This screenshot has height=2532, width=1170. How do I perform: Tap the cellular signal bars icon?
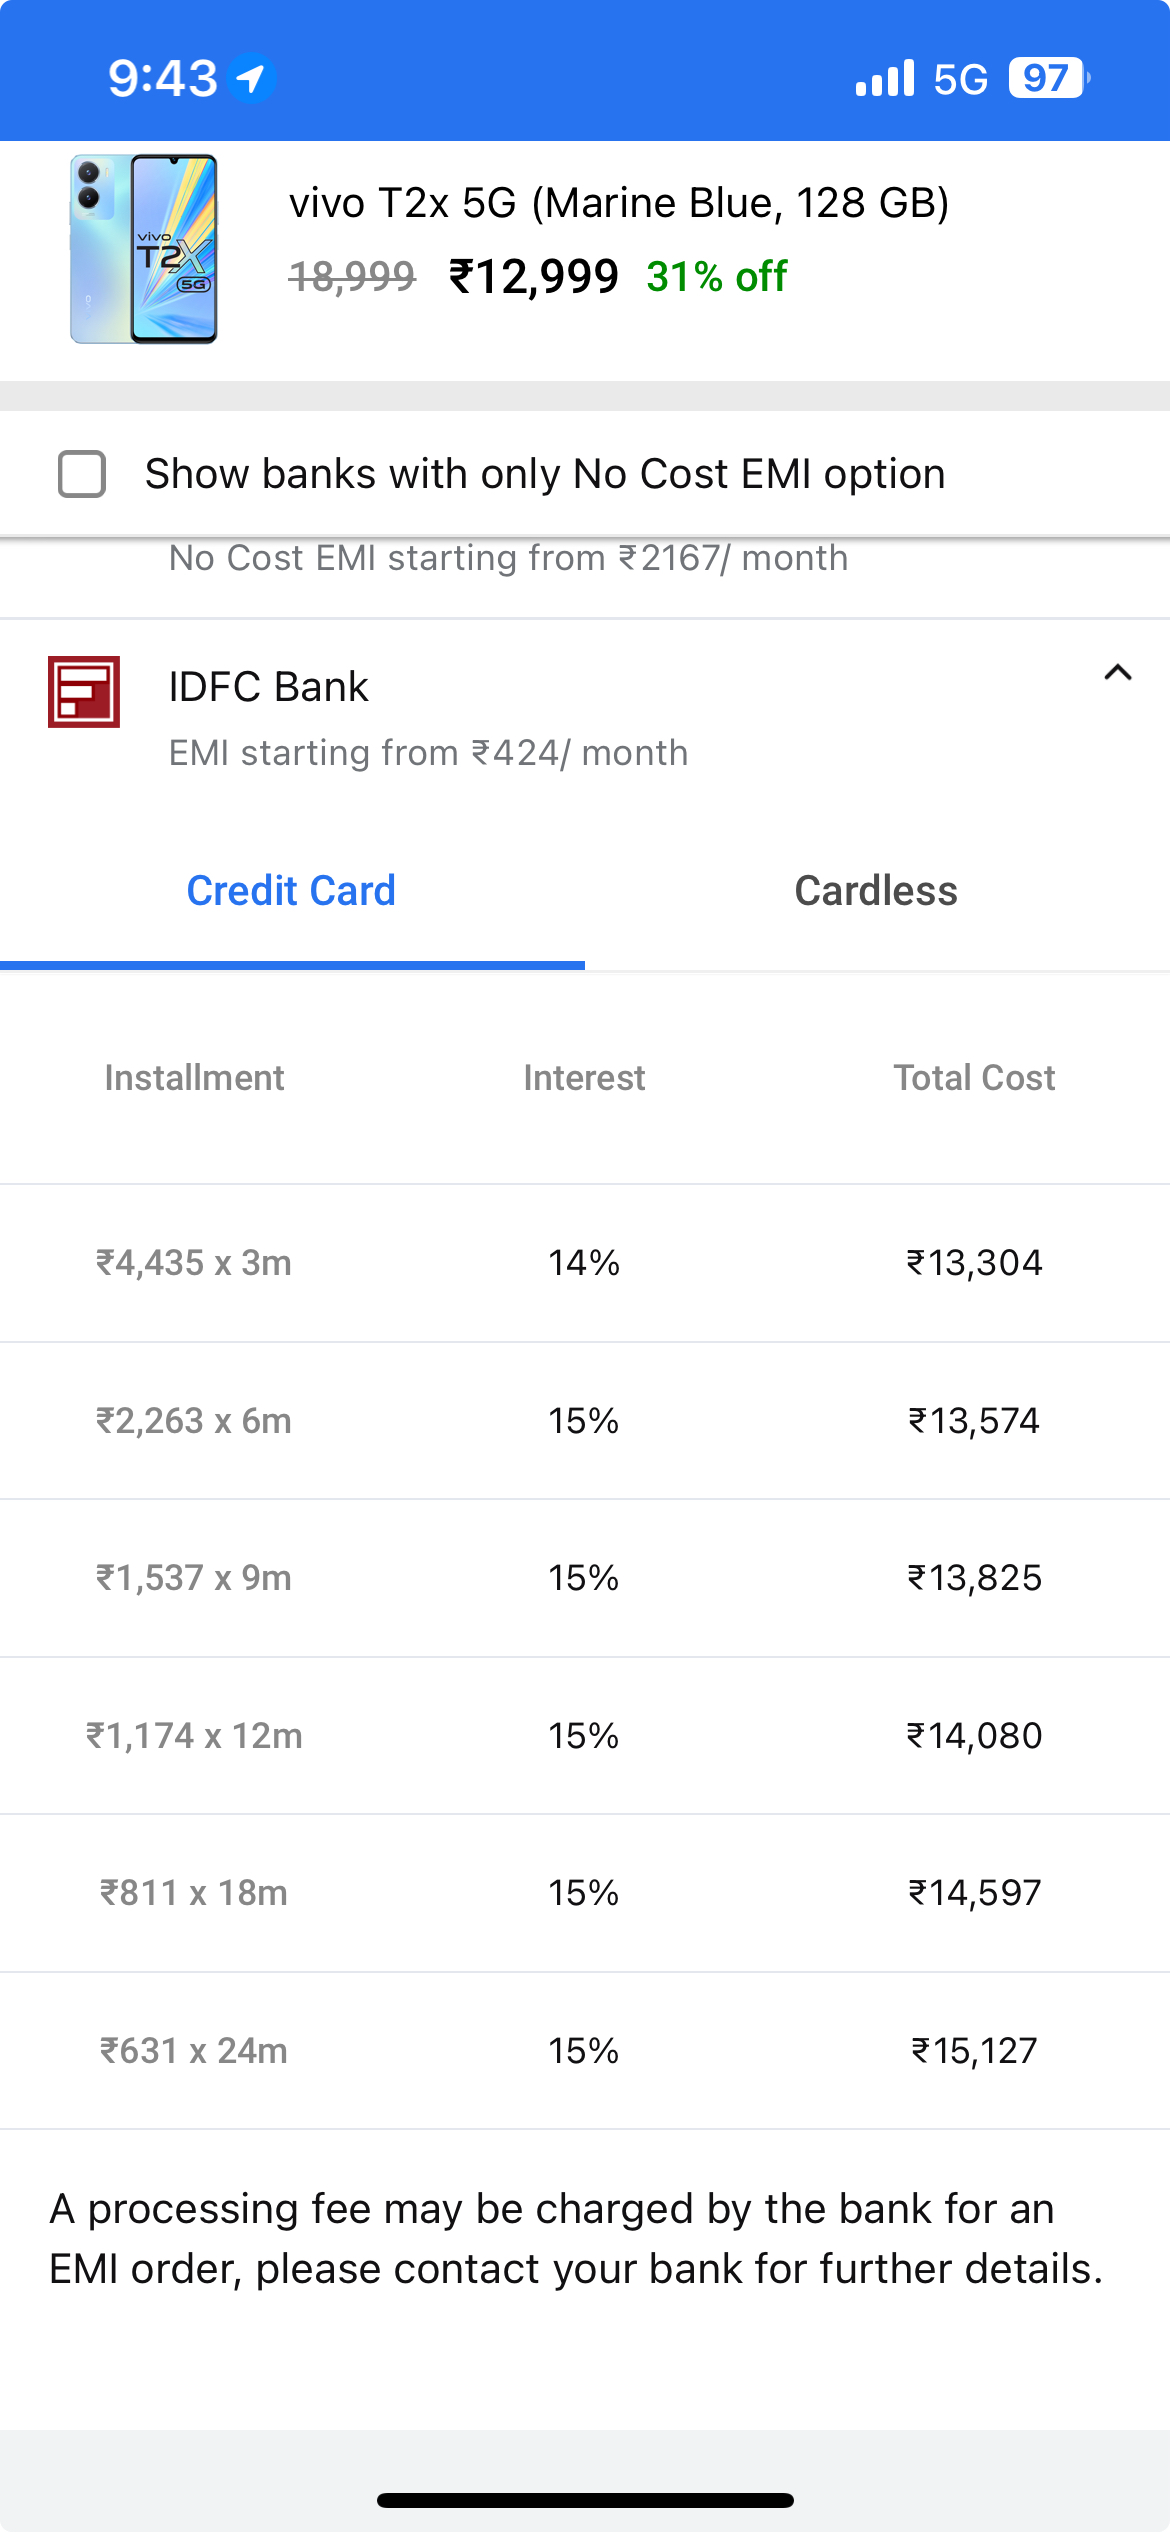pyautogui.click(x=885, y=78)
